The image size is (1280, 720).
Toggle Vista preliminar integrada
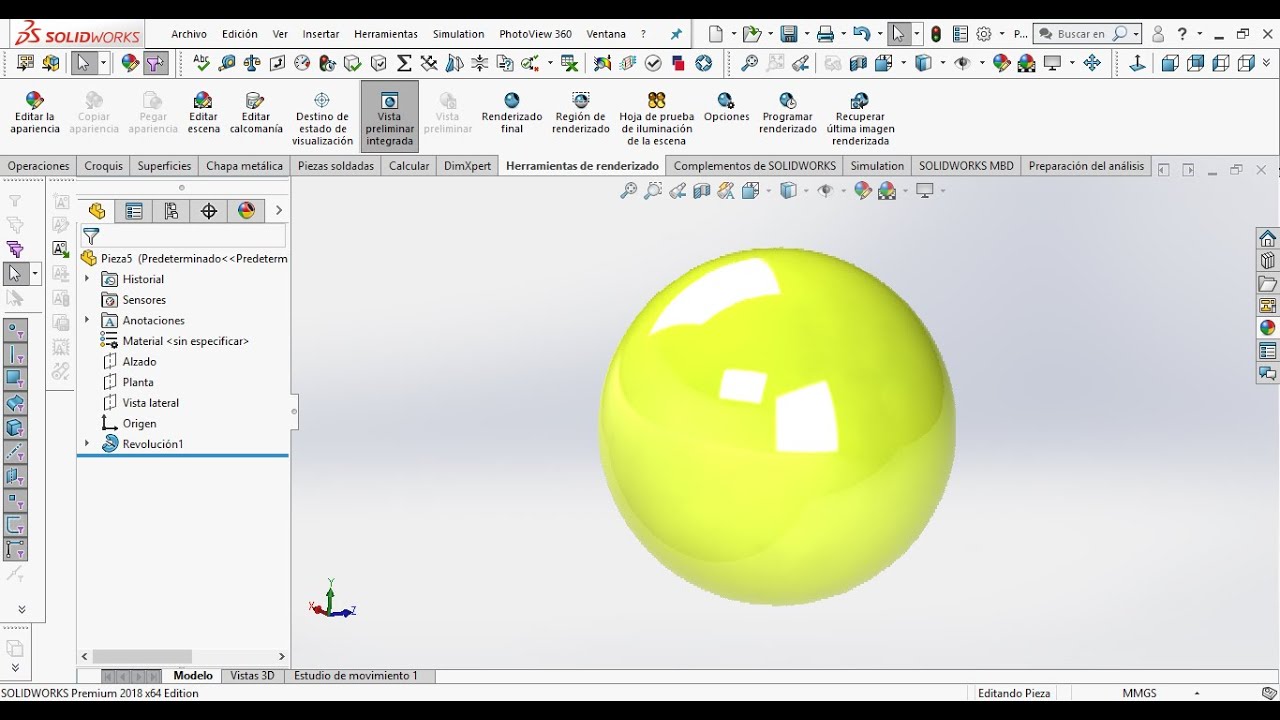coord(389,119)
